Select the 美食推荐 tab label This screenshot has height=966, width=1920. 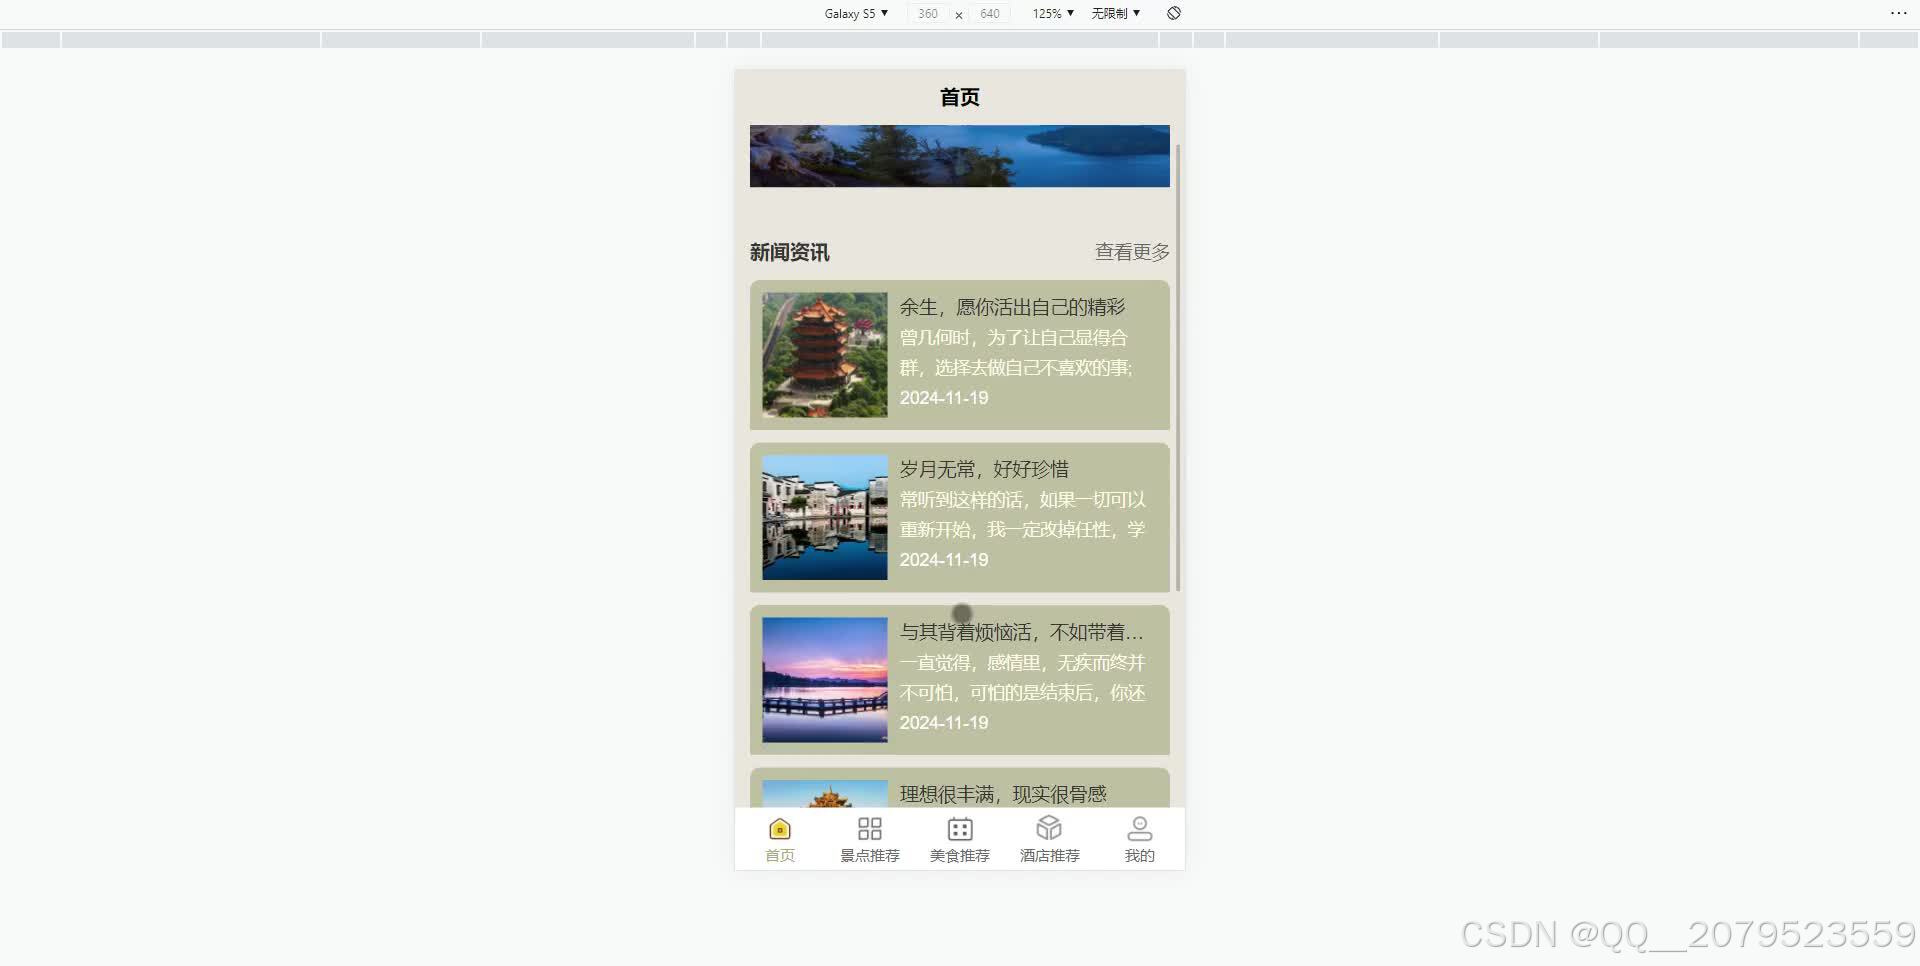(x=960, y=856)
